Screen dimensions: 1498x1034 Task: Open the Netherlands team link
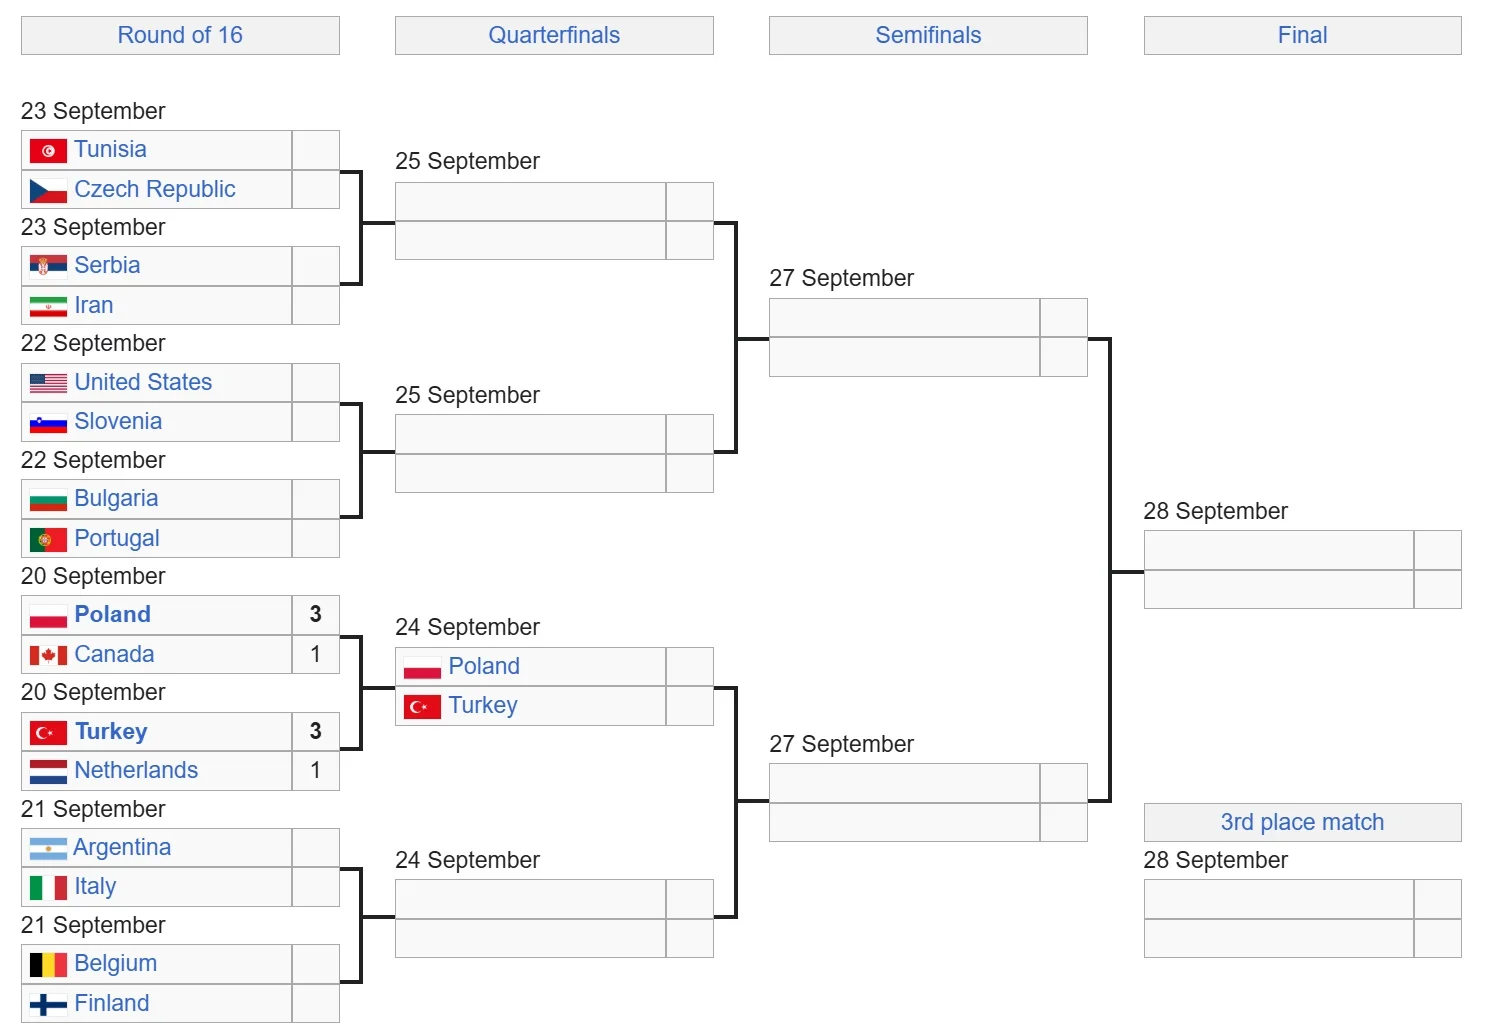click(x=136, y=770)
